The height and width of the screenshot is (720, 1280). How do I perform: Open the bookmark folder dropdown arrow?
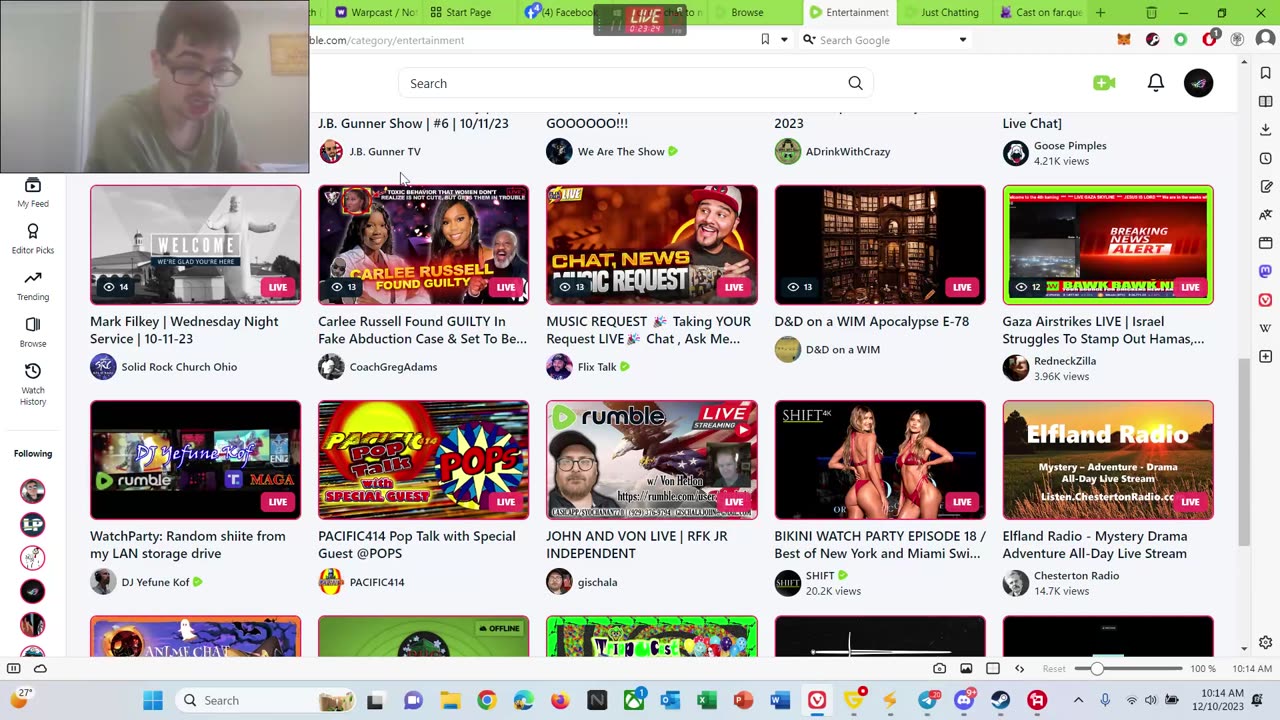coord(784,40)
